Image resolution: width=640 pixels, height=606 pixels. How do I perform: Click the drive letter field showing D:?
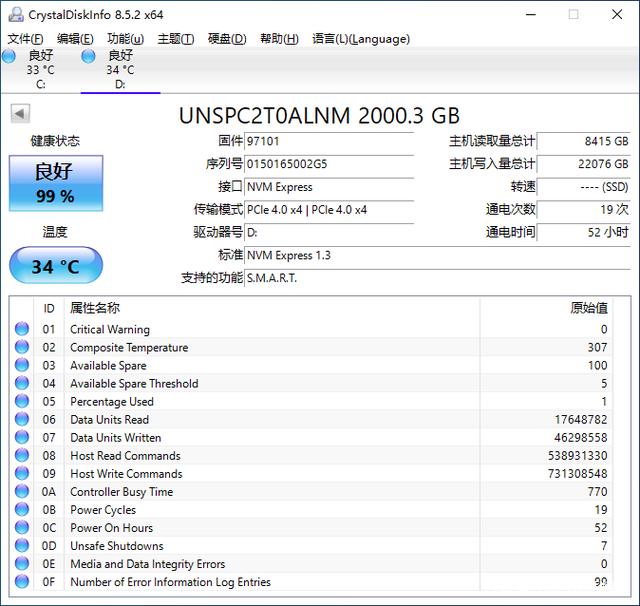coord(329,233)
